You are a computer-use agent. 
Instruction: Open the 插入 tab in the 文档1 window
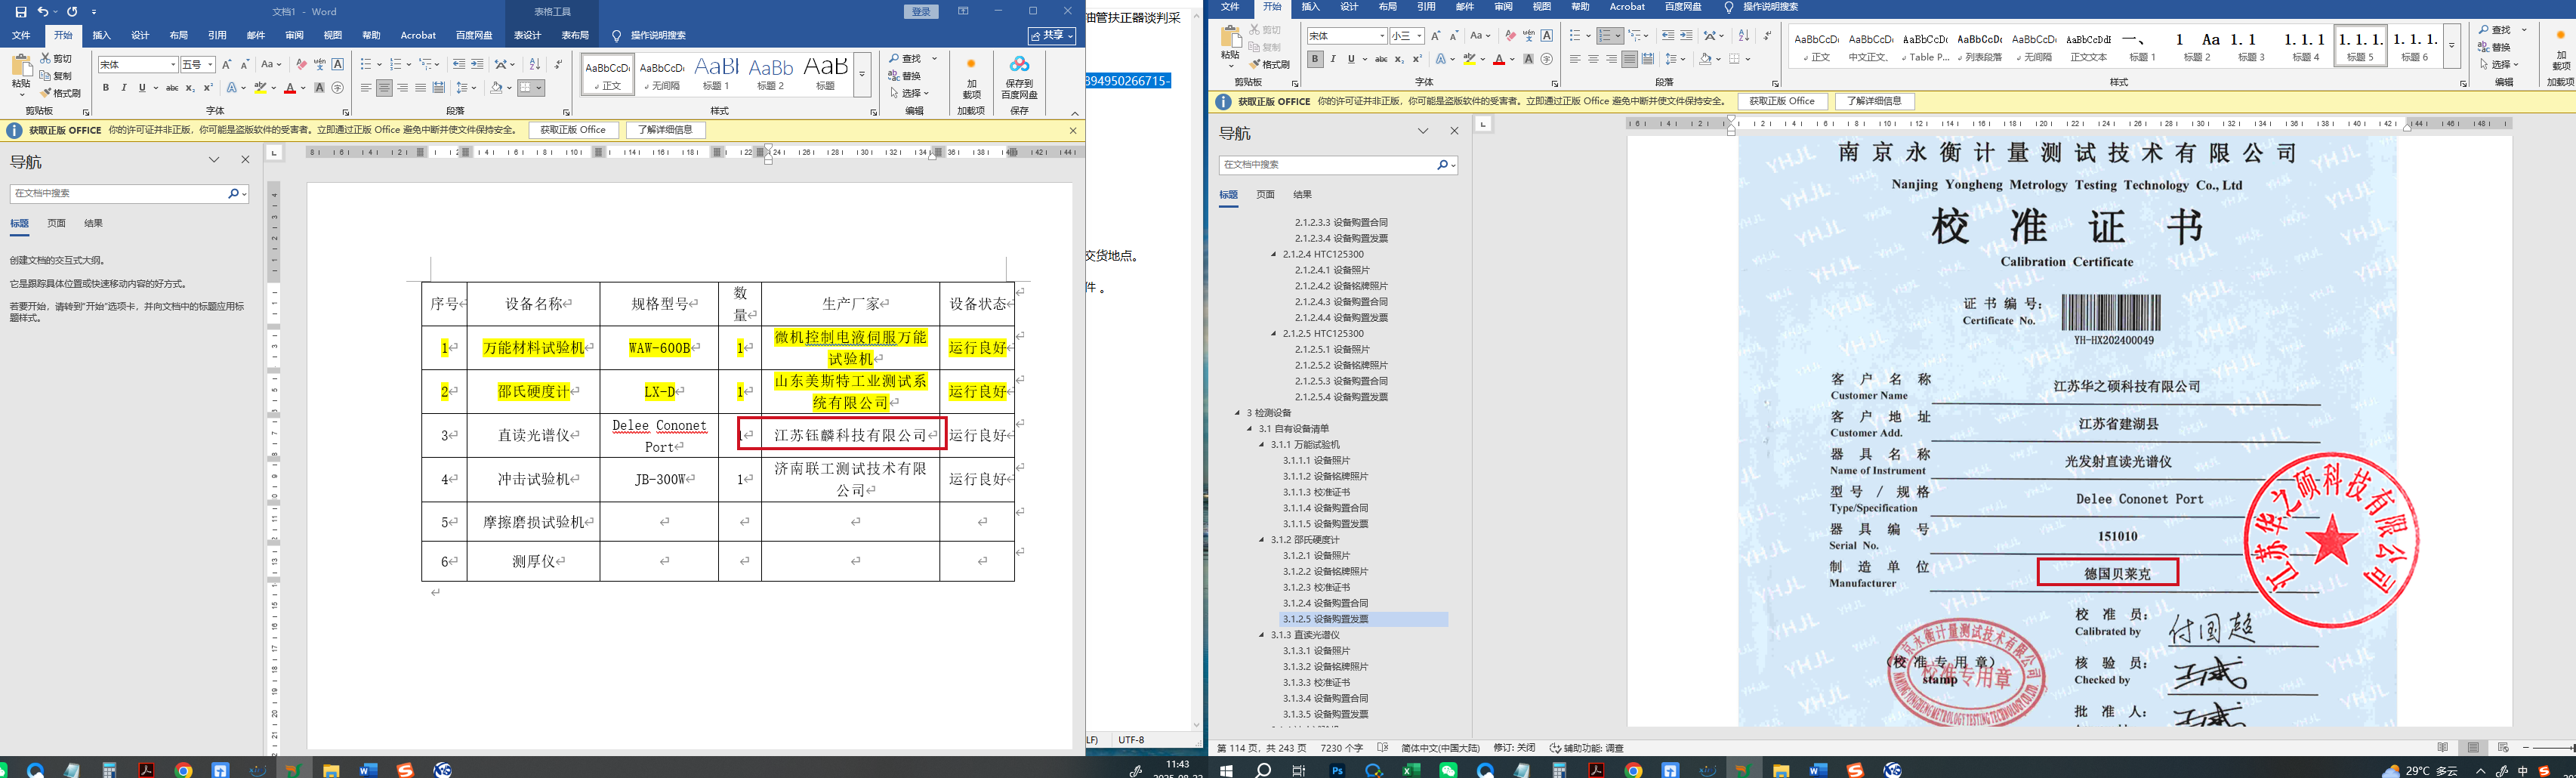[102, 35]
